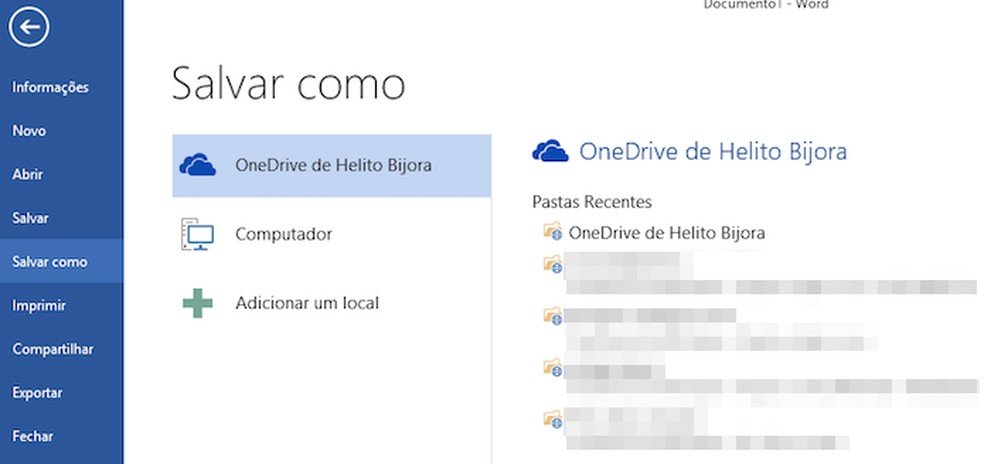The image size is (984, 464).
Task: Click the Pastas Recentes label
Action: (592, 202)
